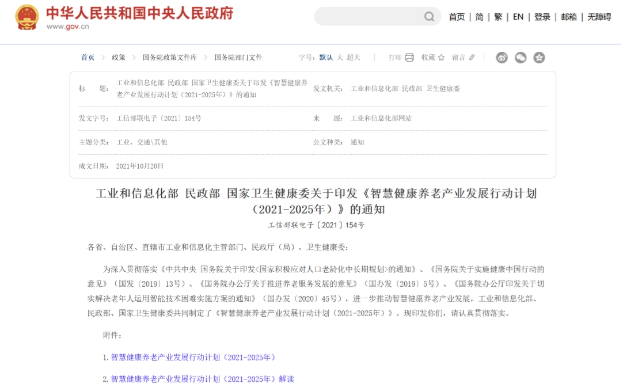Screen dimensions: 622x387
Task: Click the 主题分类 value 工业、交通\其他
Action: coord(142,142)
